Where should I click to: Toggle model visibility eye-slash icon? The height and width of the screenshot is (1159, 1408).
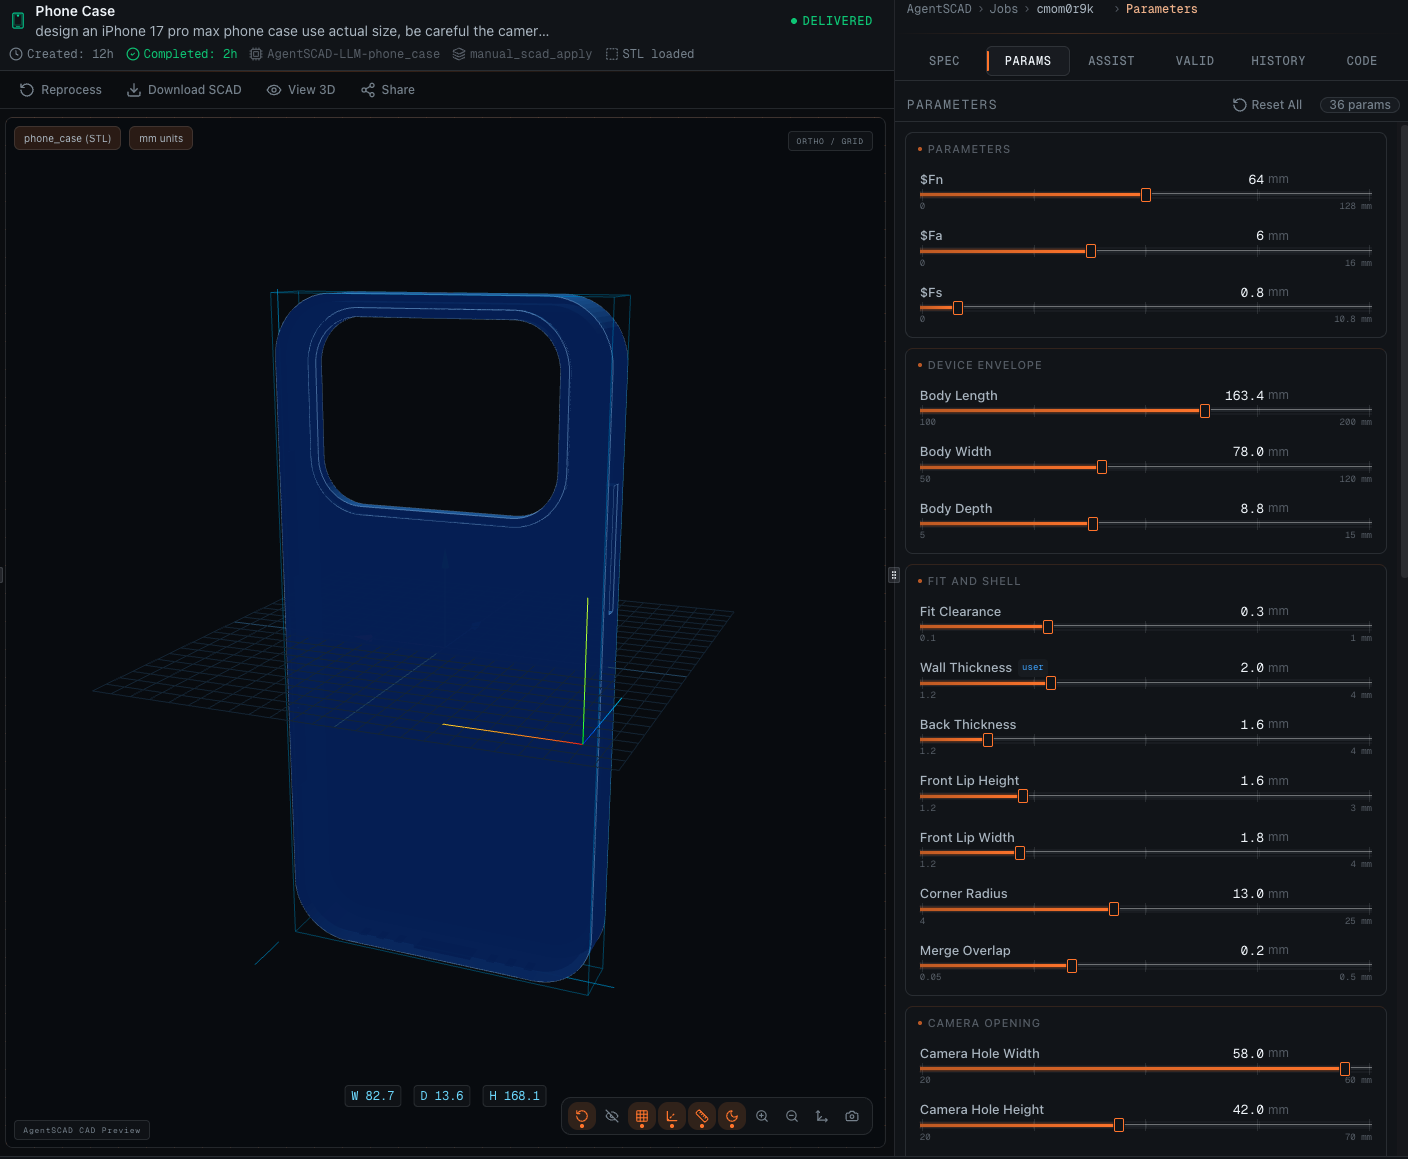(612, 1116)
